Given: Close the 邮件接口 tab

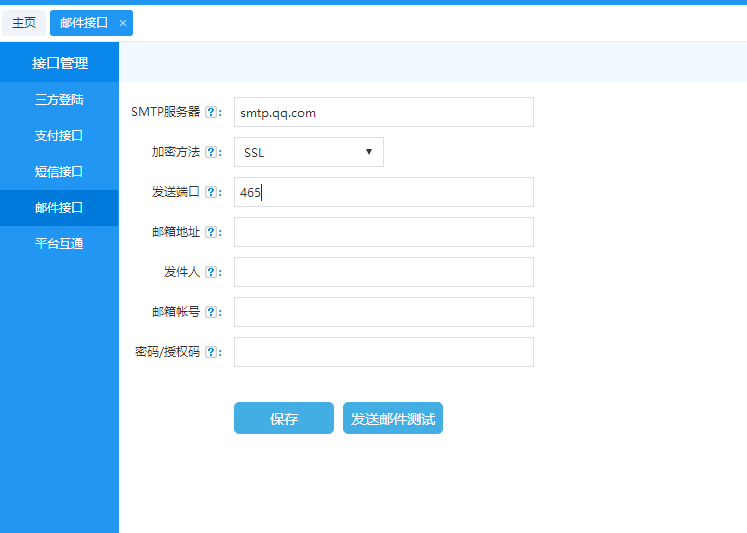Looking at the screenshot, I should [x=122, y=23].
